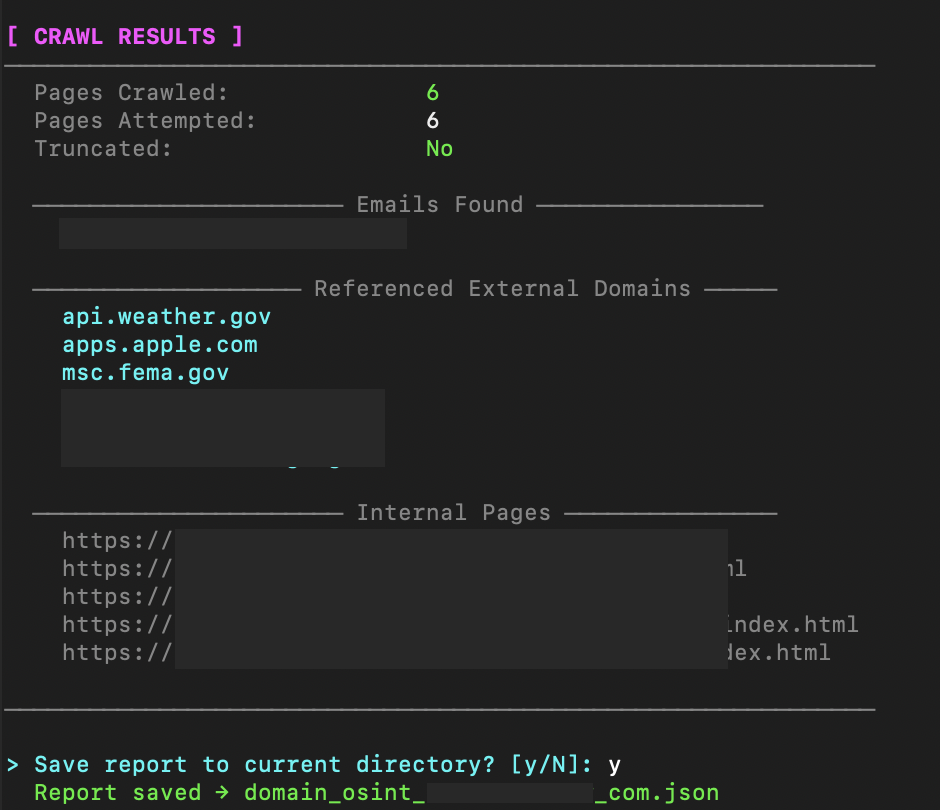Open the saved domain_osint JSON filename
This screenshot has width=940, height=810.
click(x=481, y=793)
